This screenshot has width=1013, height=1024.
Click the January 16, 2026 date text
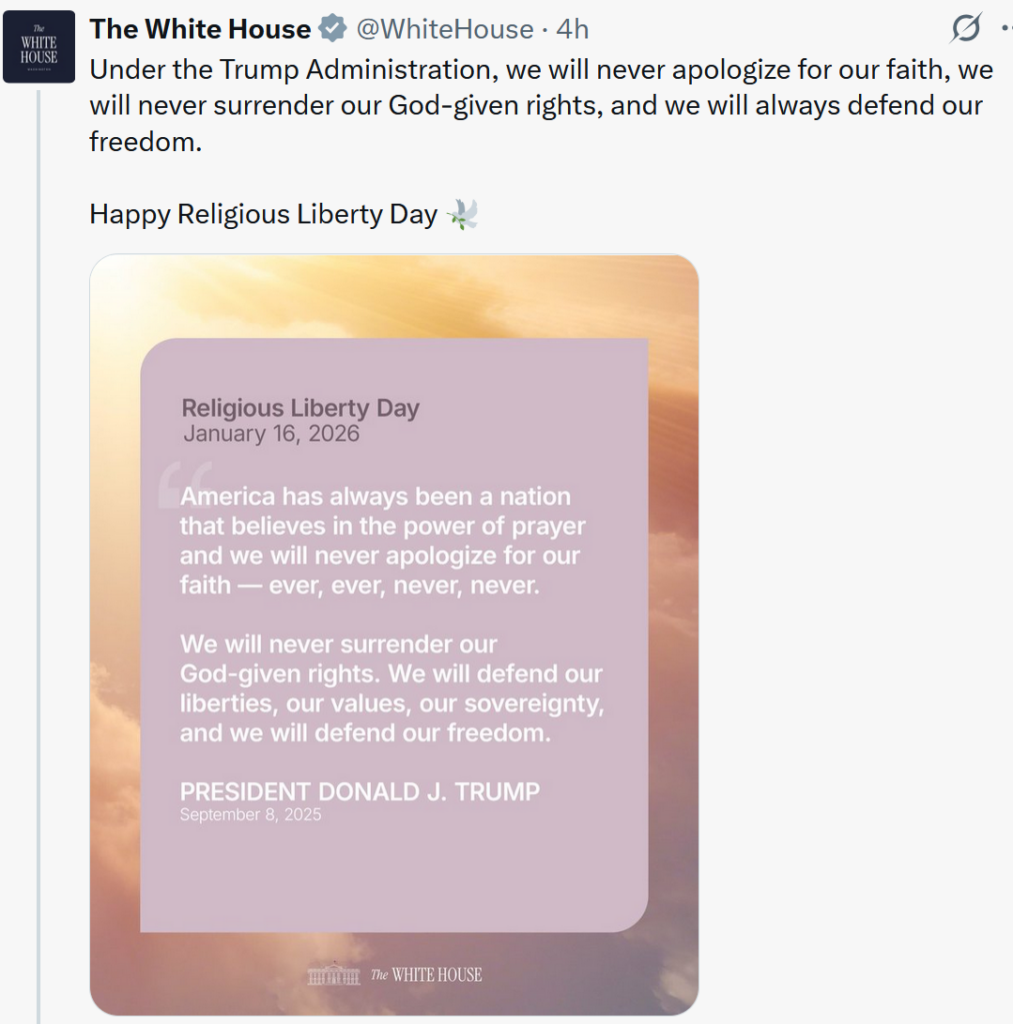pyautogui.click(x=271, y=434)
